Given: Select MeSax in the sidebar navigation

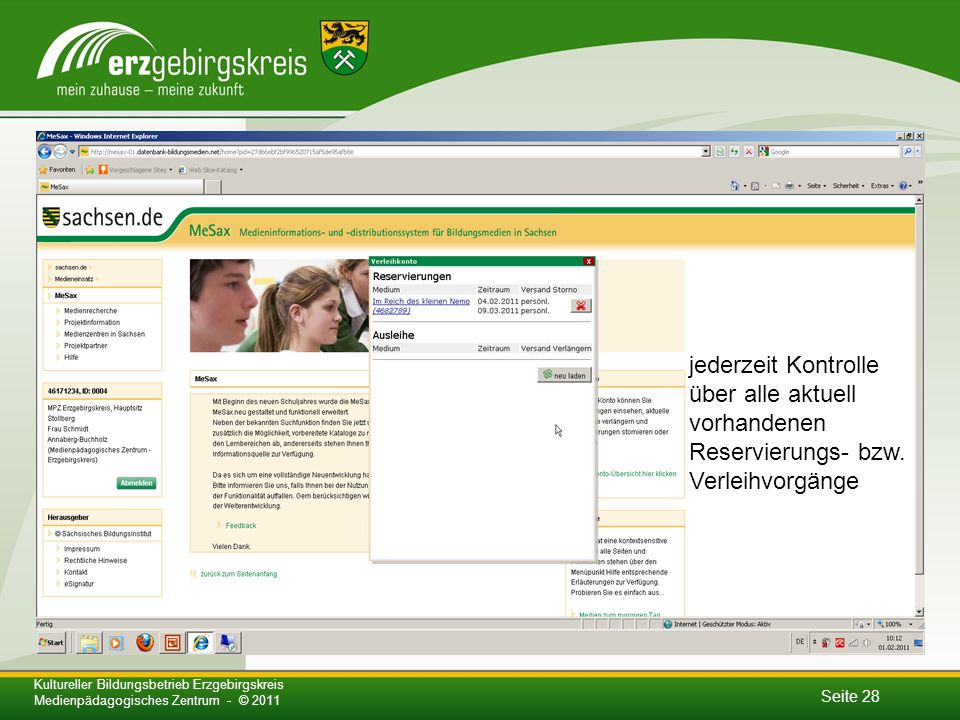Looking at the screenshot, I should click(x=66, y=296).
